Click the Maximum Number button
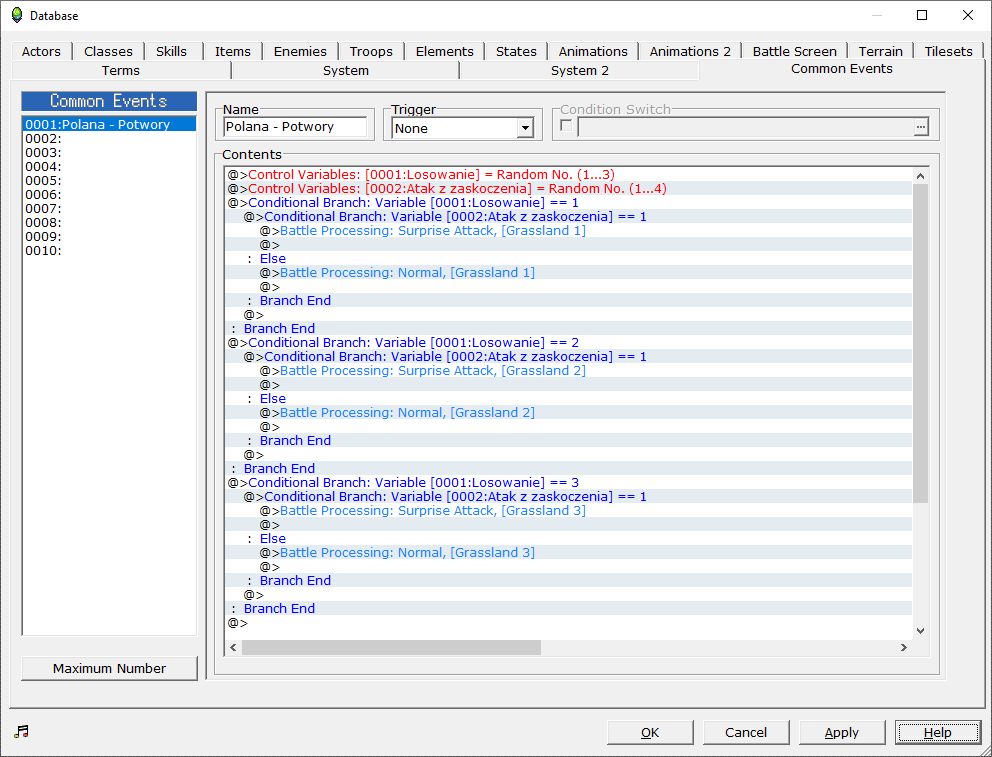 (x=109, y=668)
